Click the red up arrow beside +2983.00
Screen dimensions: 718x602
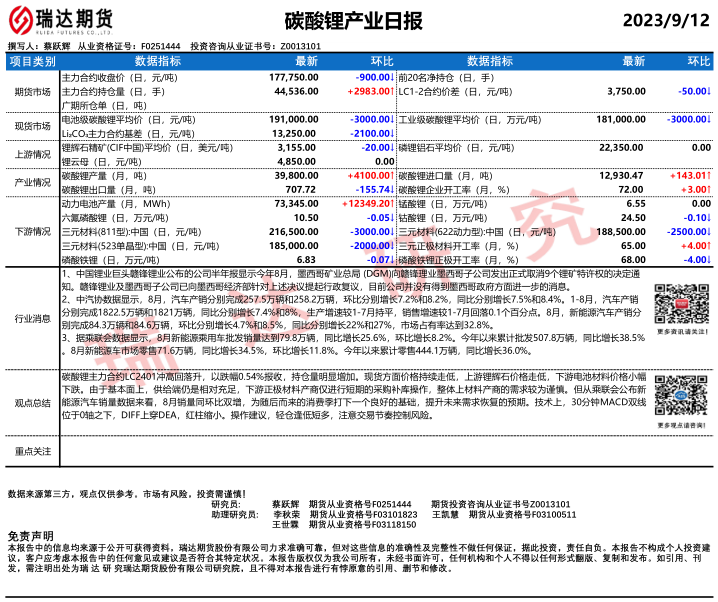click(x=392, y=90)
